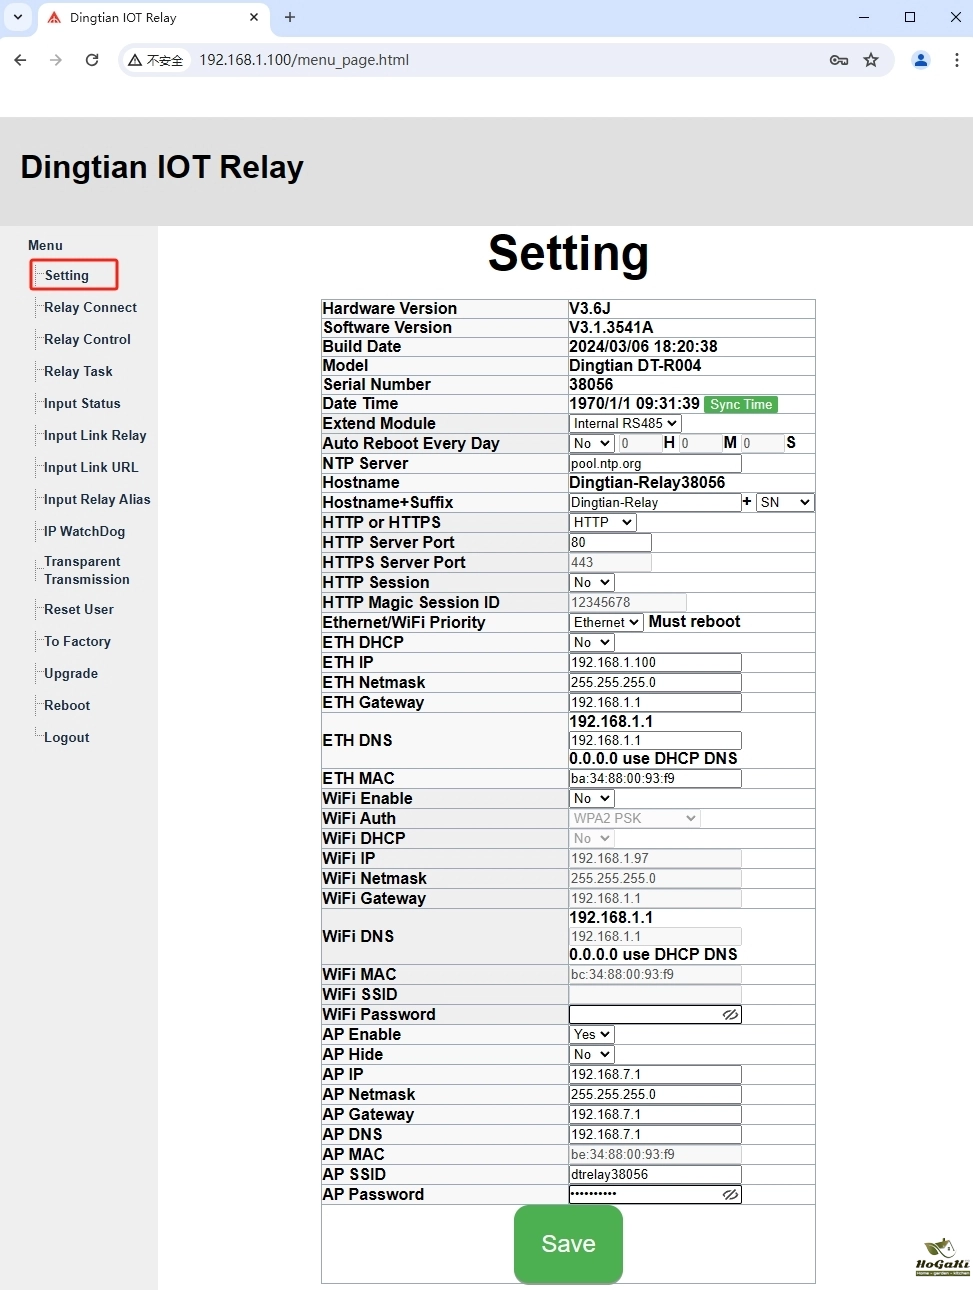The width and height of the screenshot is (973, 1290).
Task: Go to the Upgrade menu item
Action: click(71, 673)
